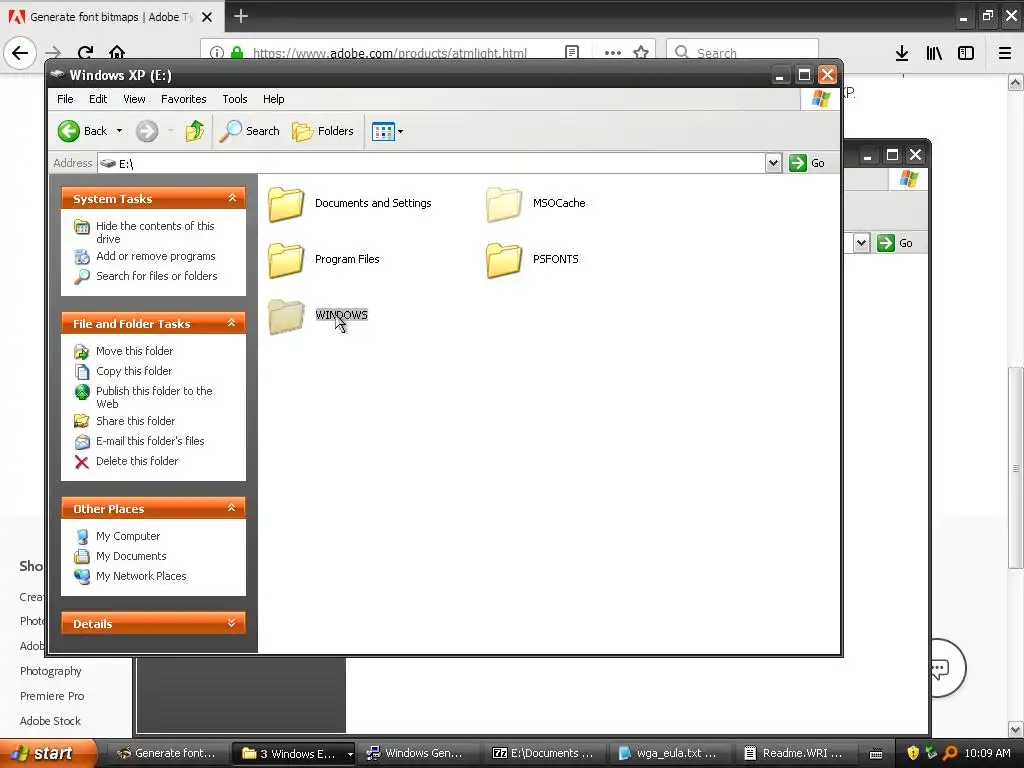Select the Program Files folder
Viewport: 1024px width, 768px height.
point(324,259)
